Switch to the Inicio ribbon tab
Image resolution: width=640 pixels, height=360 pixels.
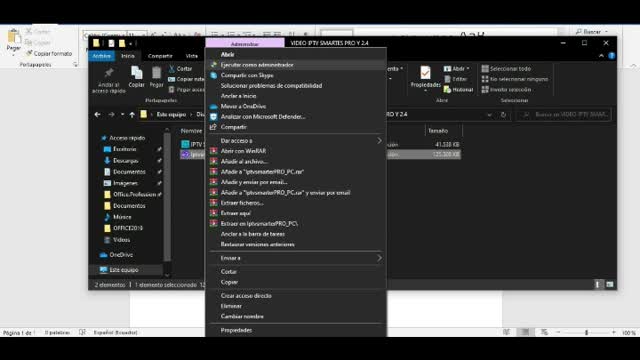coord(128,56)
